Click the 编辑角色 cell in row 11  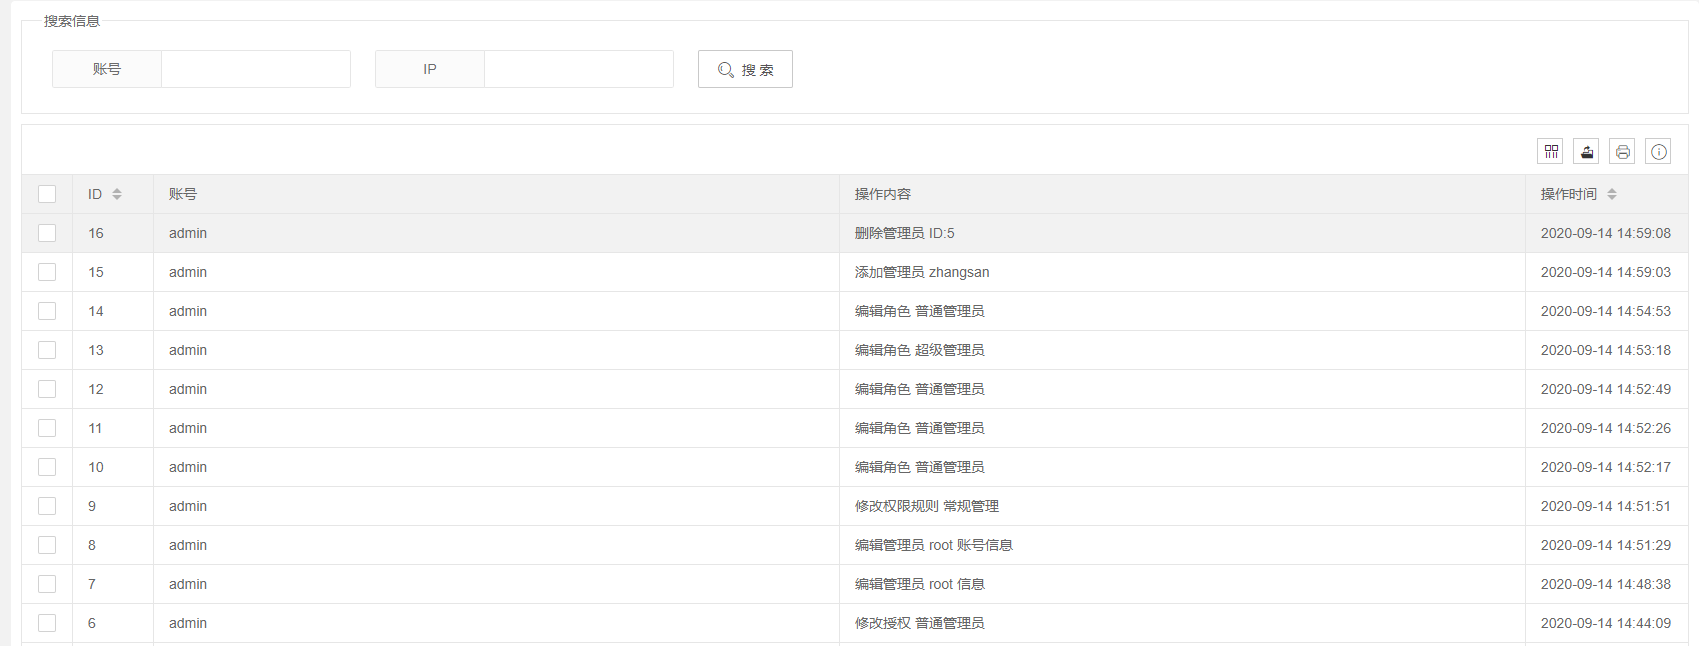[x=1182, y=428]
